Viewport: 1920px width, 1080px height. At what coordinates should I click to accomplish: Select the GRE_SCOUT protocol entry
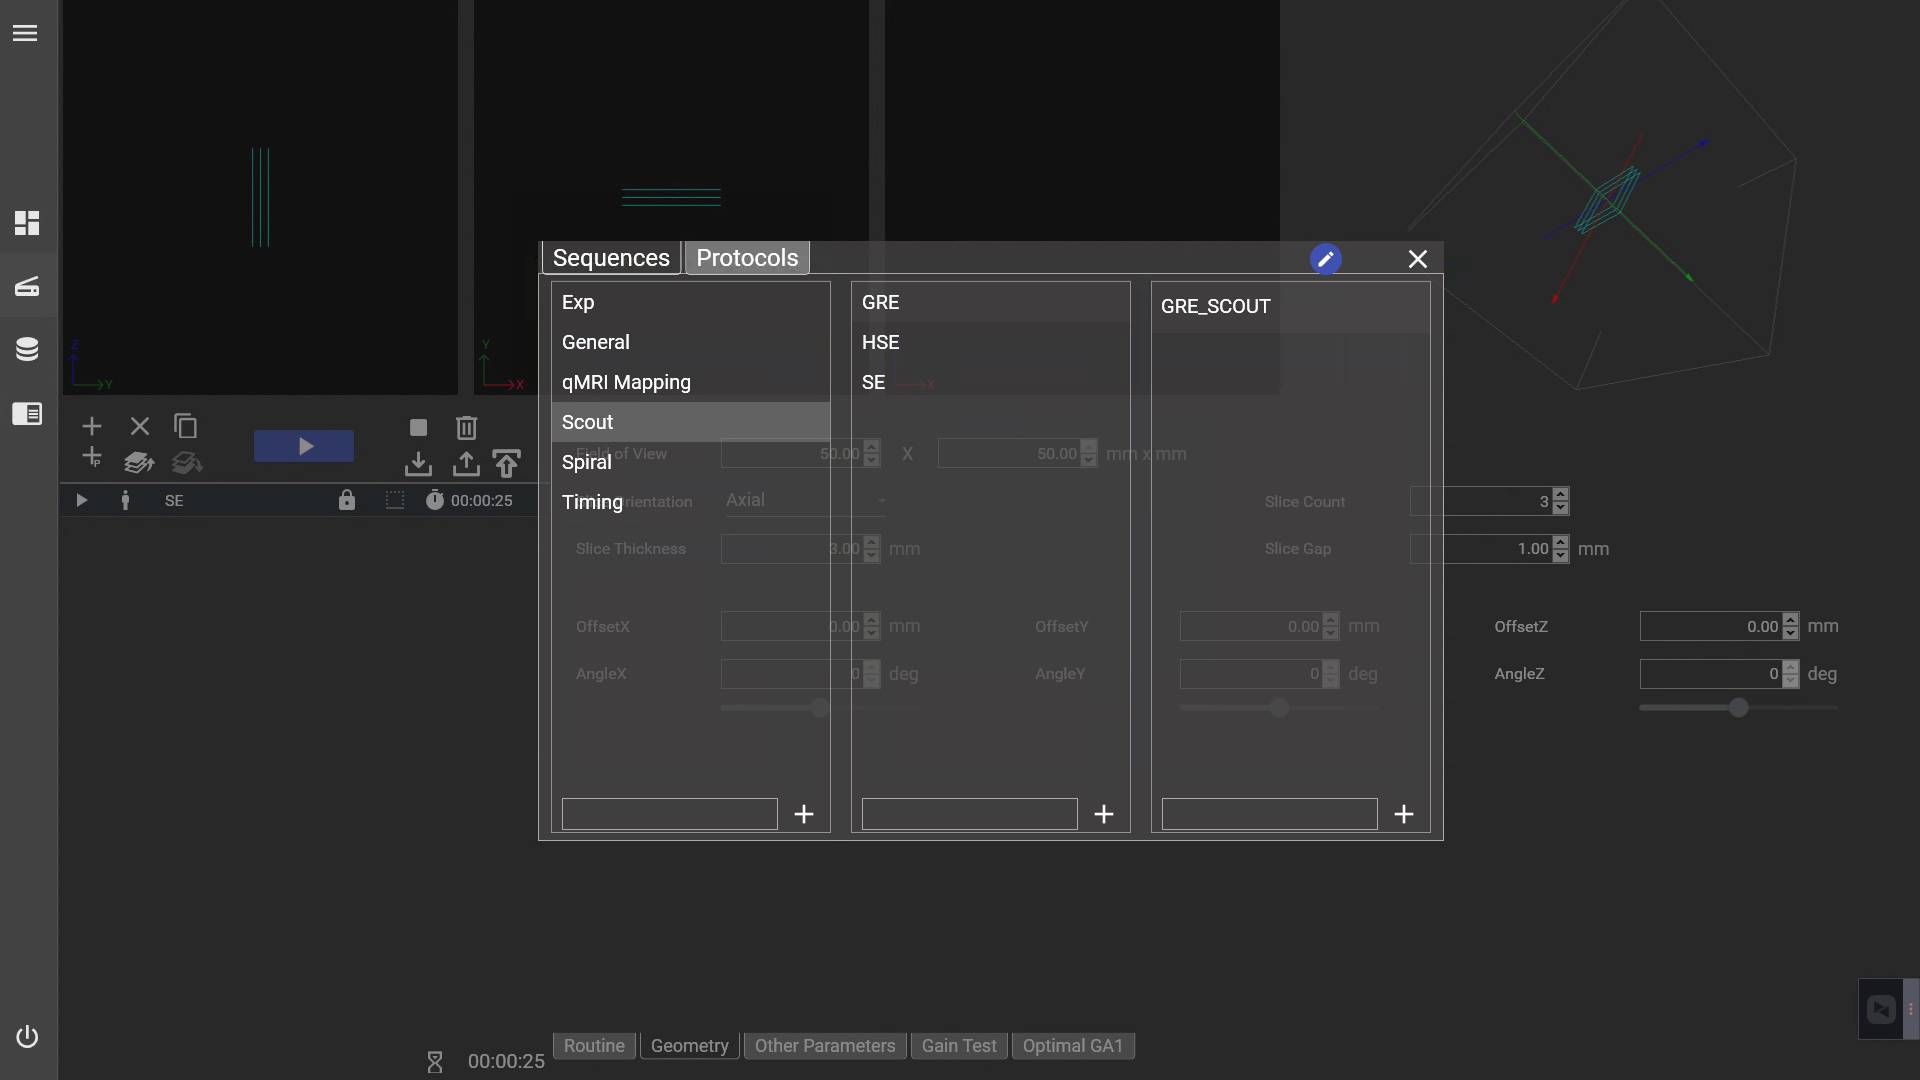(x=1215, y=306)
